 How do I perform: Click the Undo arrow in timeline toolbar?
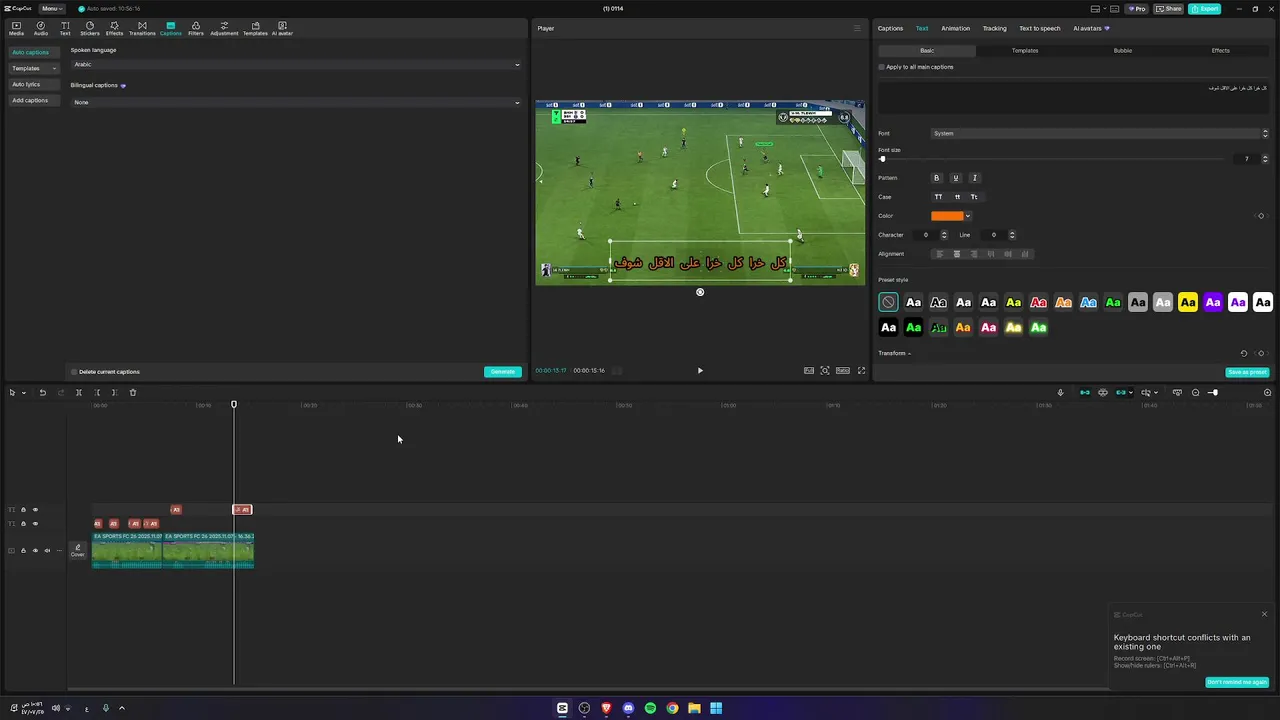tap(42, 392)
